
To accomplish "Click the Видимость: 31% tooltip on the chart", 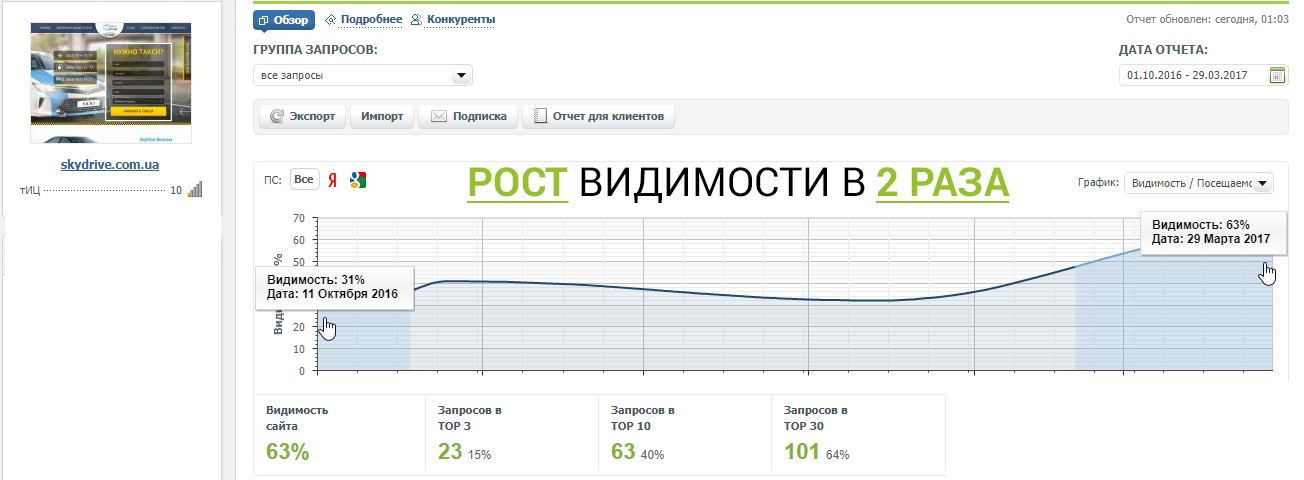I will pyautogui.click(x=334, y=287).
